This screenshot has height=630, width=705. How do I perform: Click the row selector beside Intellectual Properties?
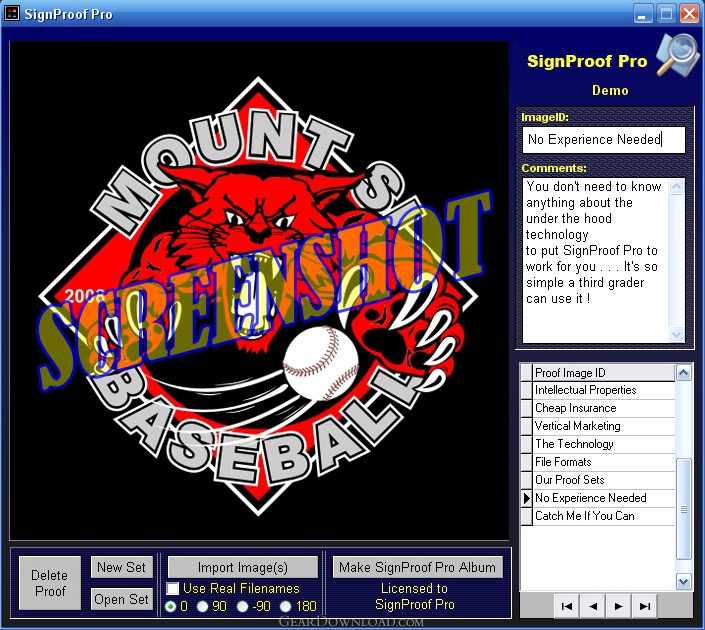527,390
